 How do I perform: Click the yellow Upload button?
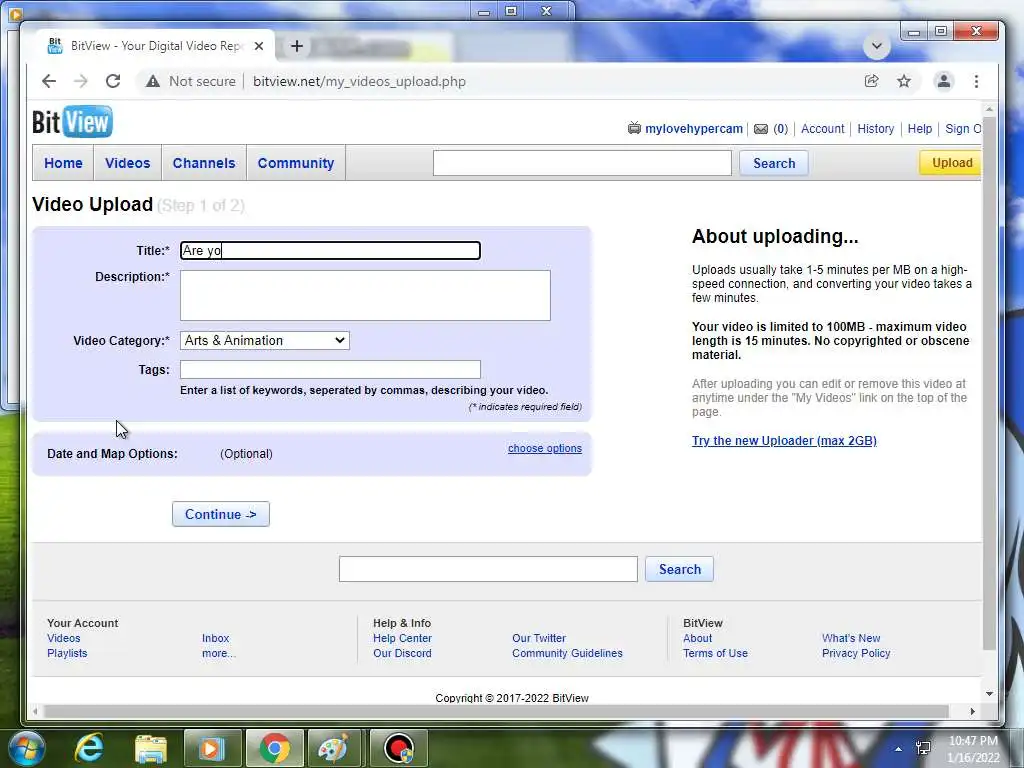pyautogui.click(x=951, y=163)
